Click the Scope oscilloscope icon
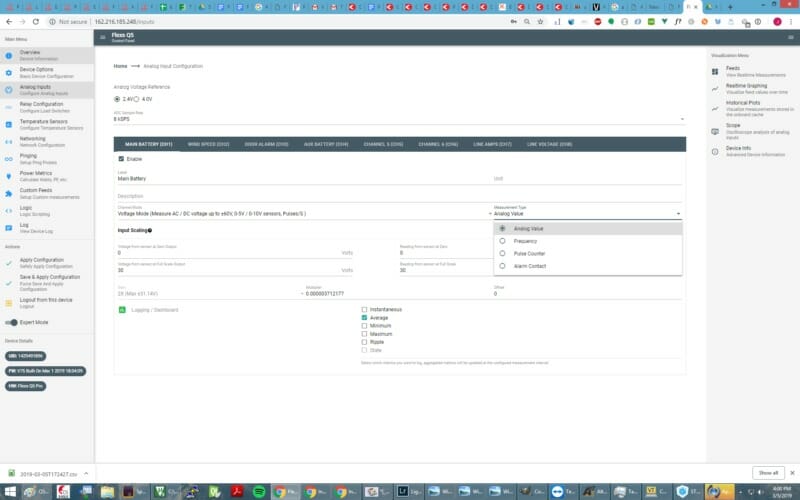 714,127
